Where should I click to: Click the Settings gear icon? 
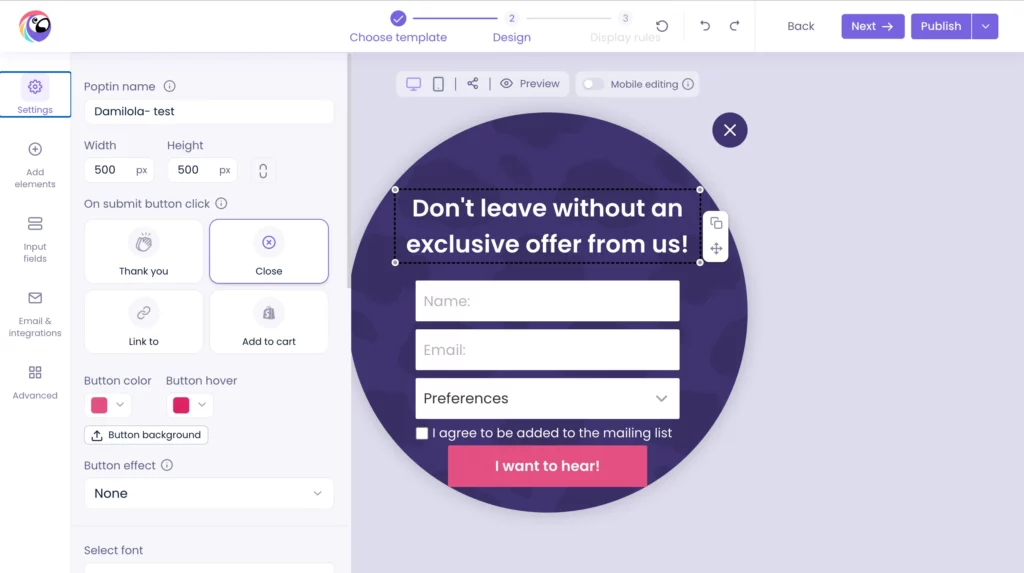[35, 87]
